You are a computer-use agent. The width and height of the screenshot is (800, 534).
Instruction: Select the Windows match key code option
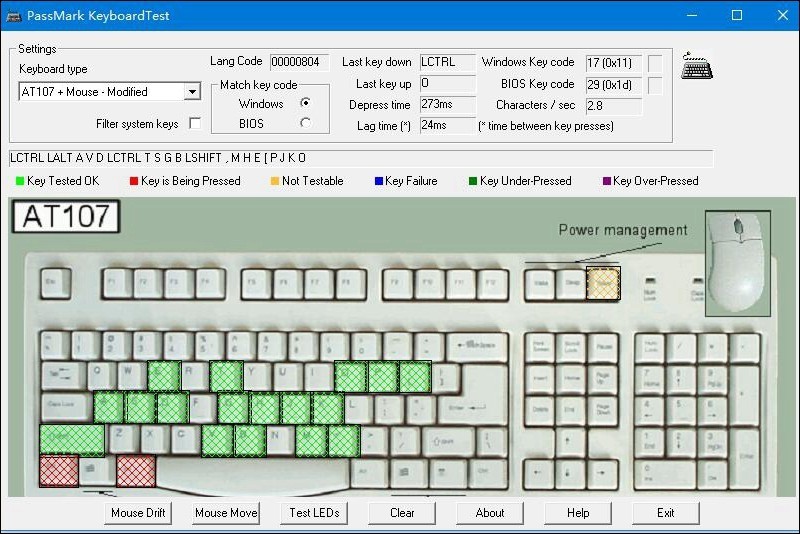click(305, 103)
